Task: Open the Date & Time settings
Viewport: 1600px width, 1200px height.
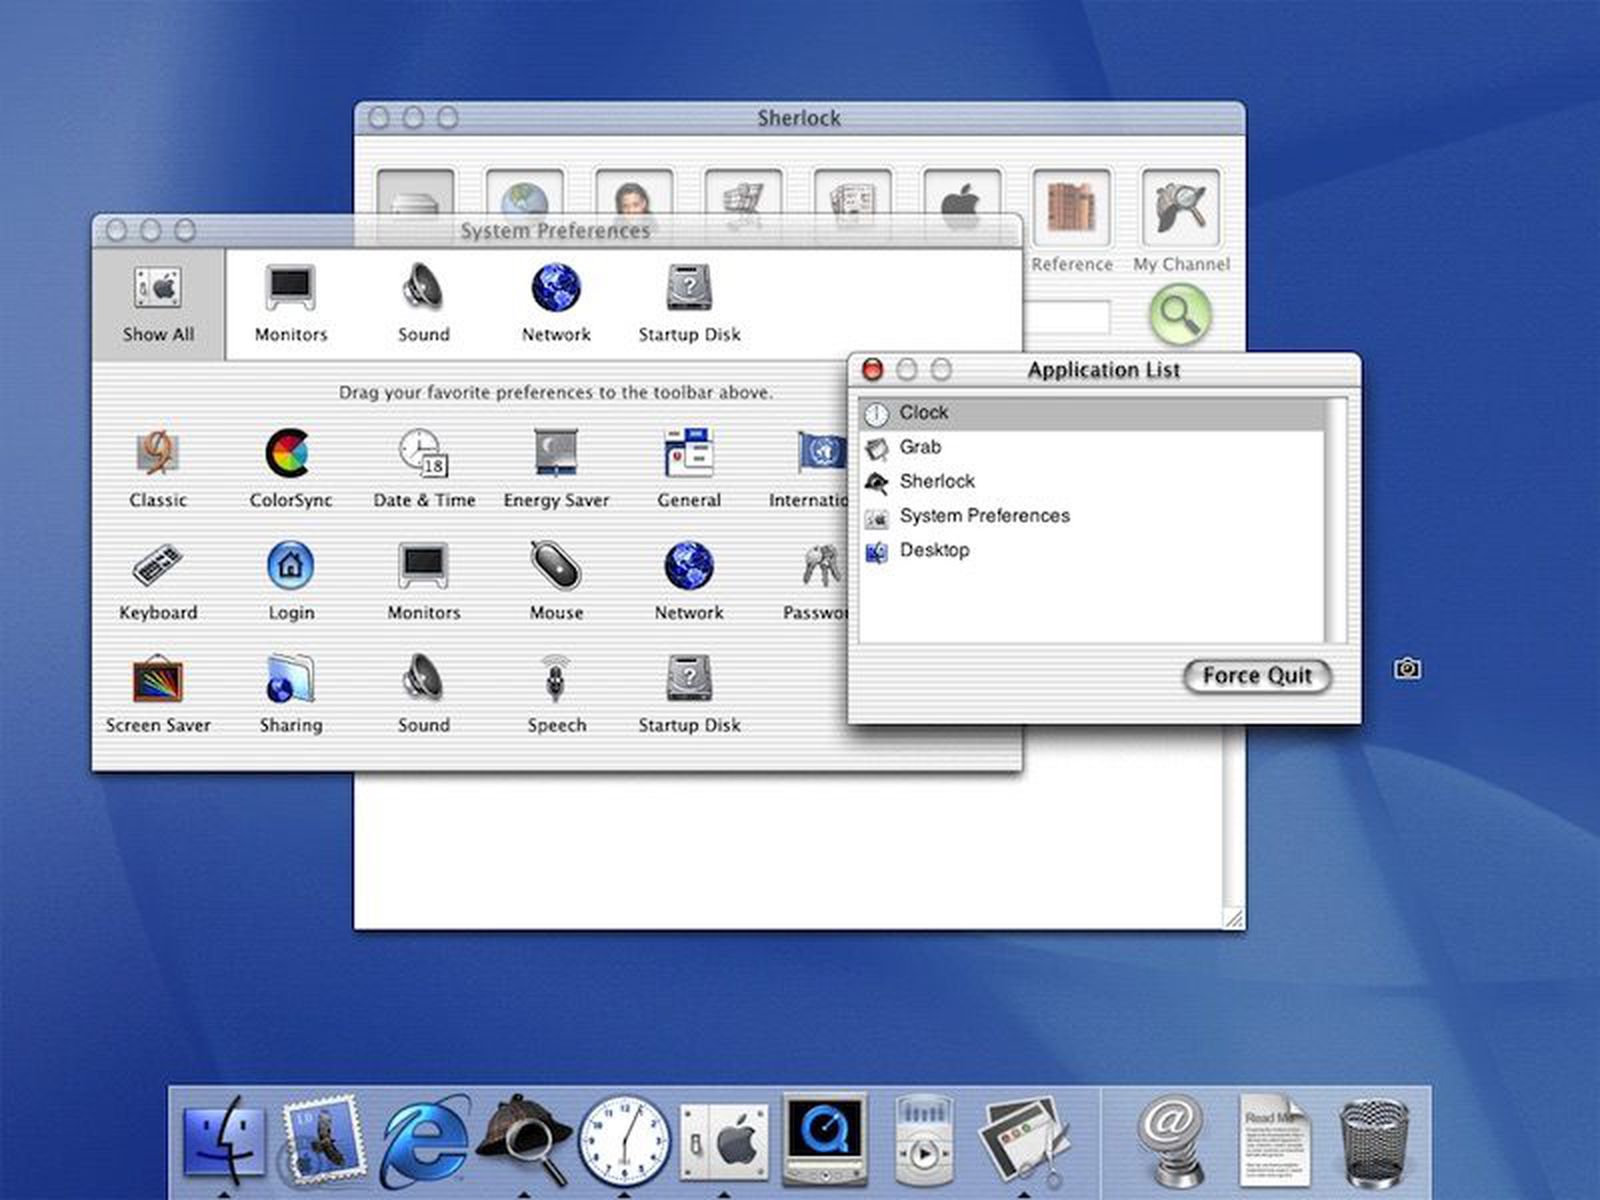Action: (x=423, y=458)
